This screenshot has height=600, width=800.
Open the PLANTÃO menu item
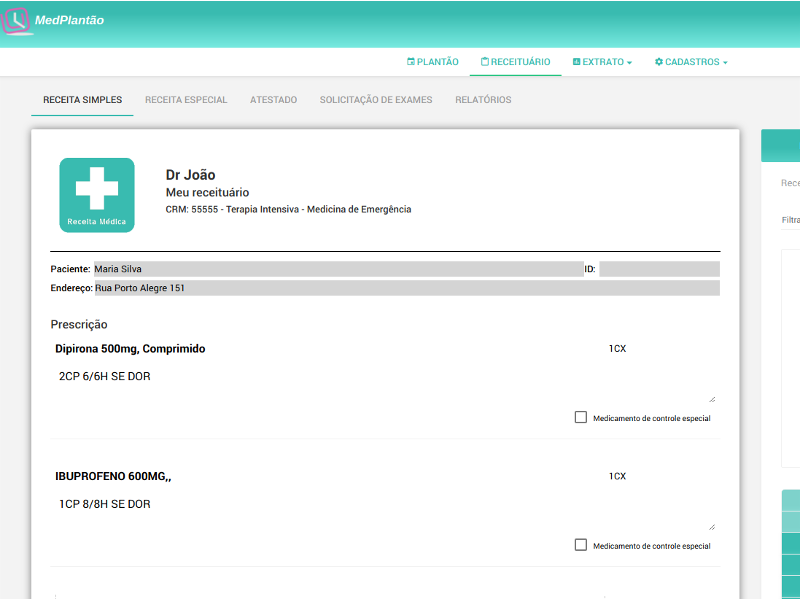[433, 62]
